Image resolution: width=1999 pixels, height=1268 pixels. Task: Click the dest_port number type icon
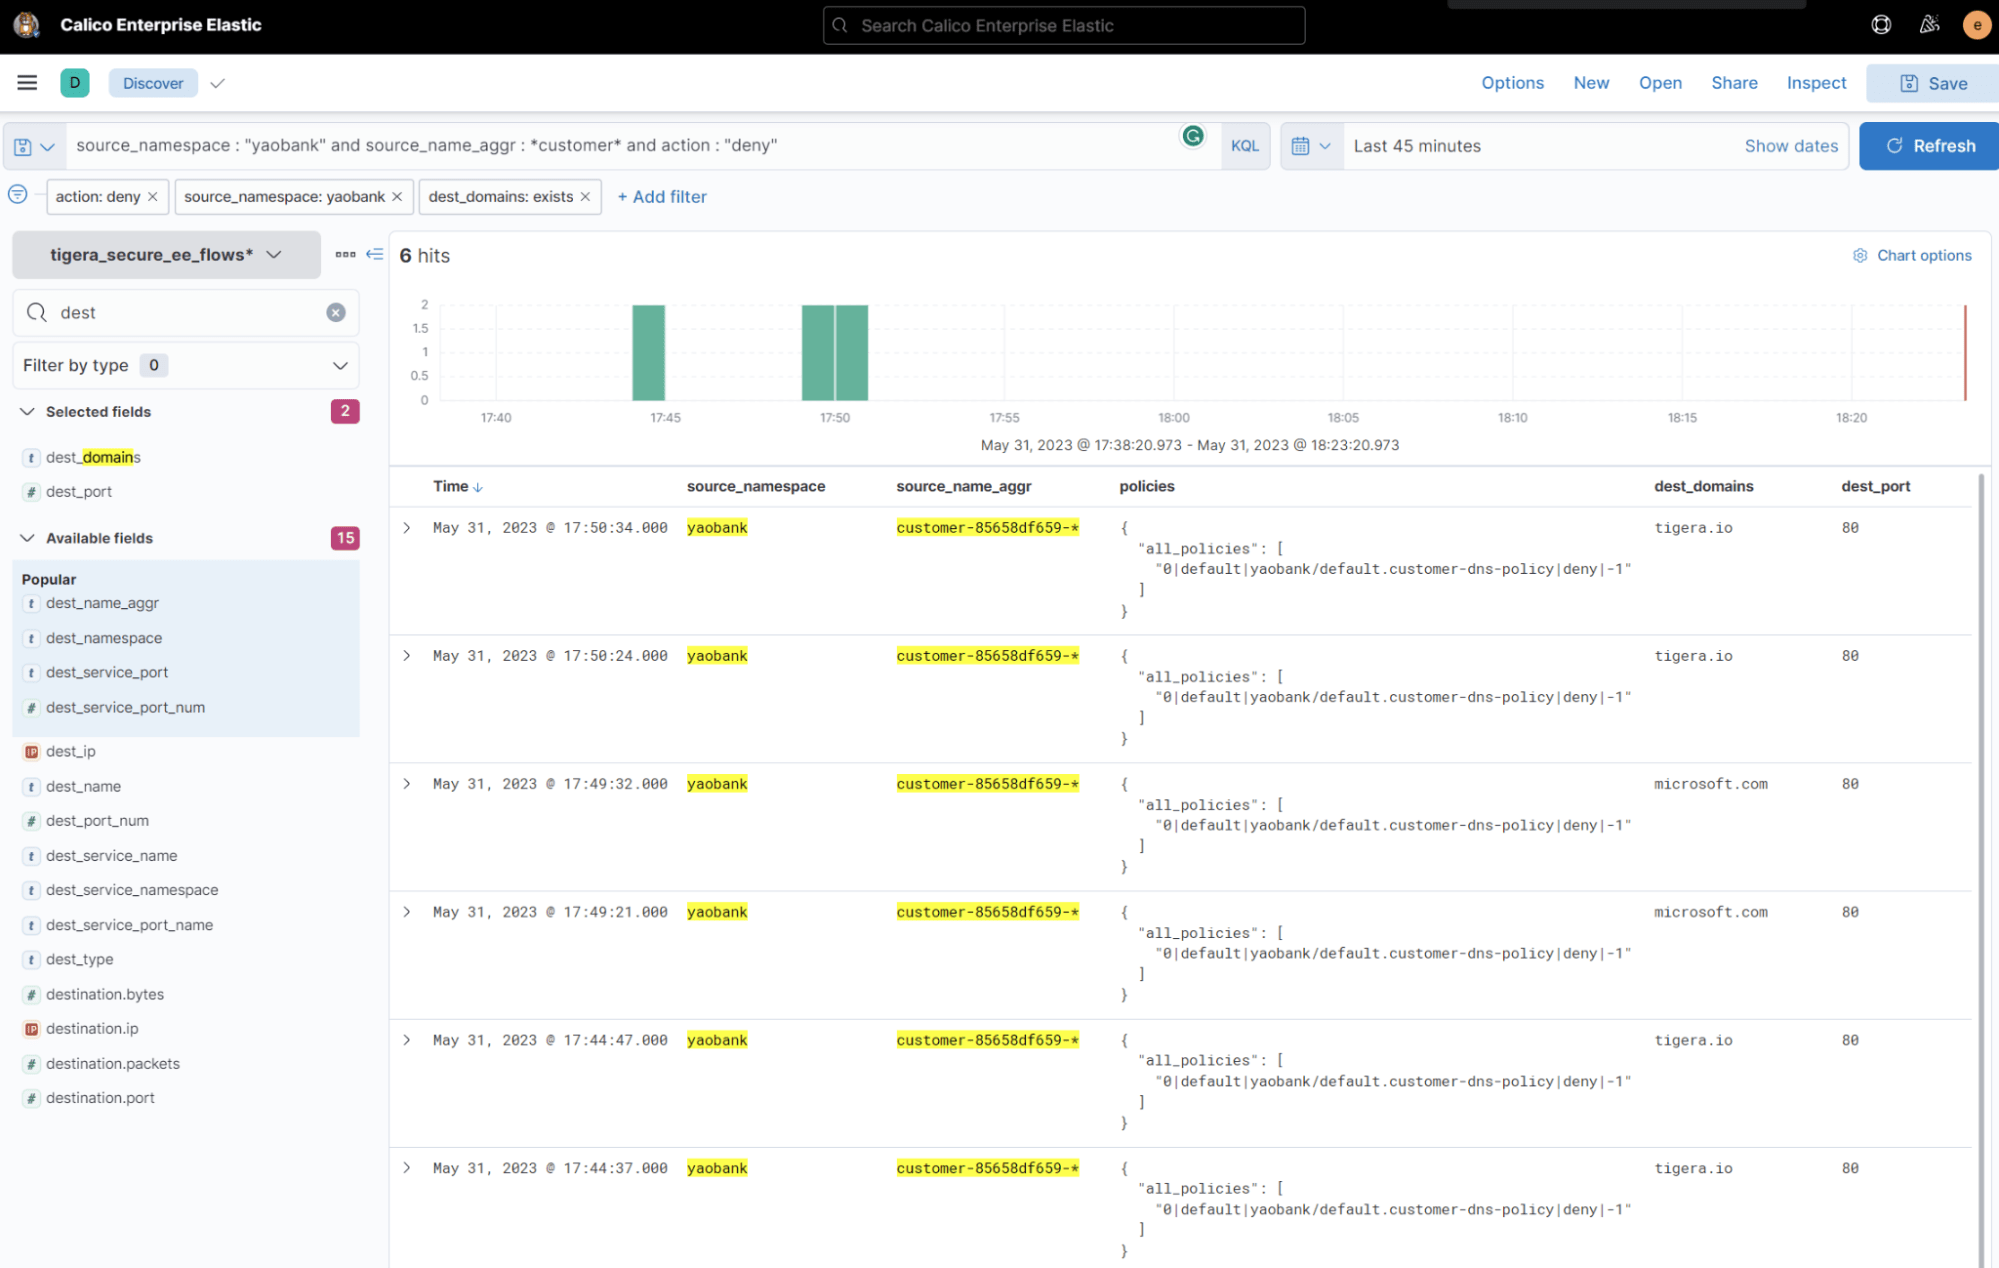pyautogui.click(x=31, y=492)
